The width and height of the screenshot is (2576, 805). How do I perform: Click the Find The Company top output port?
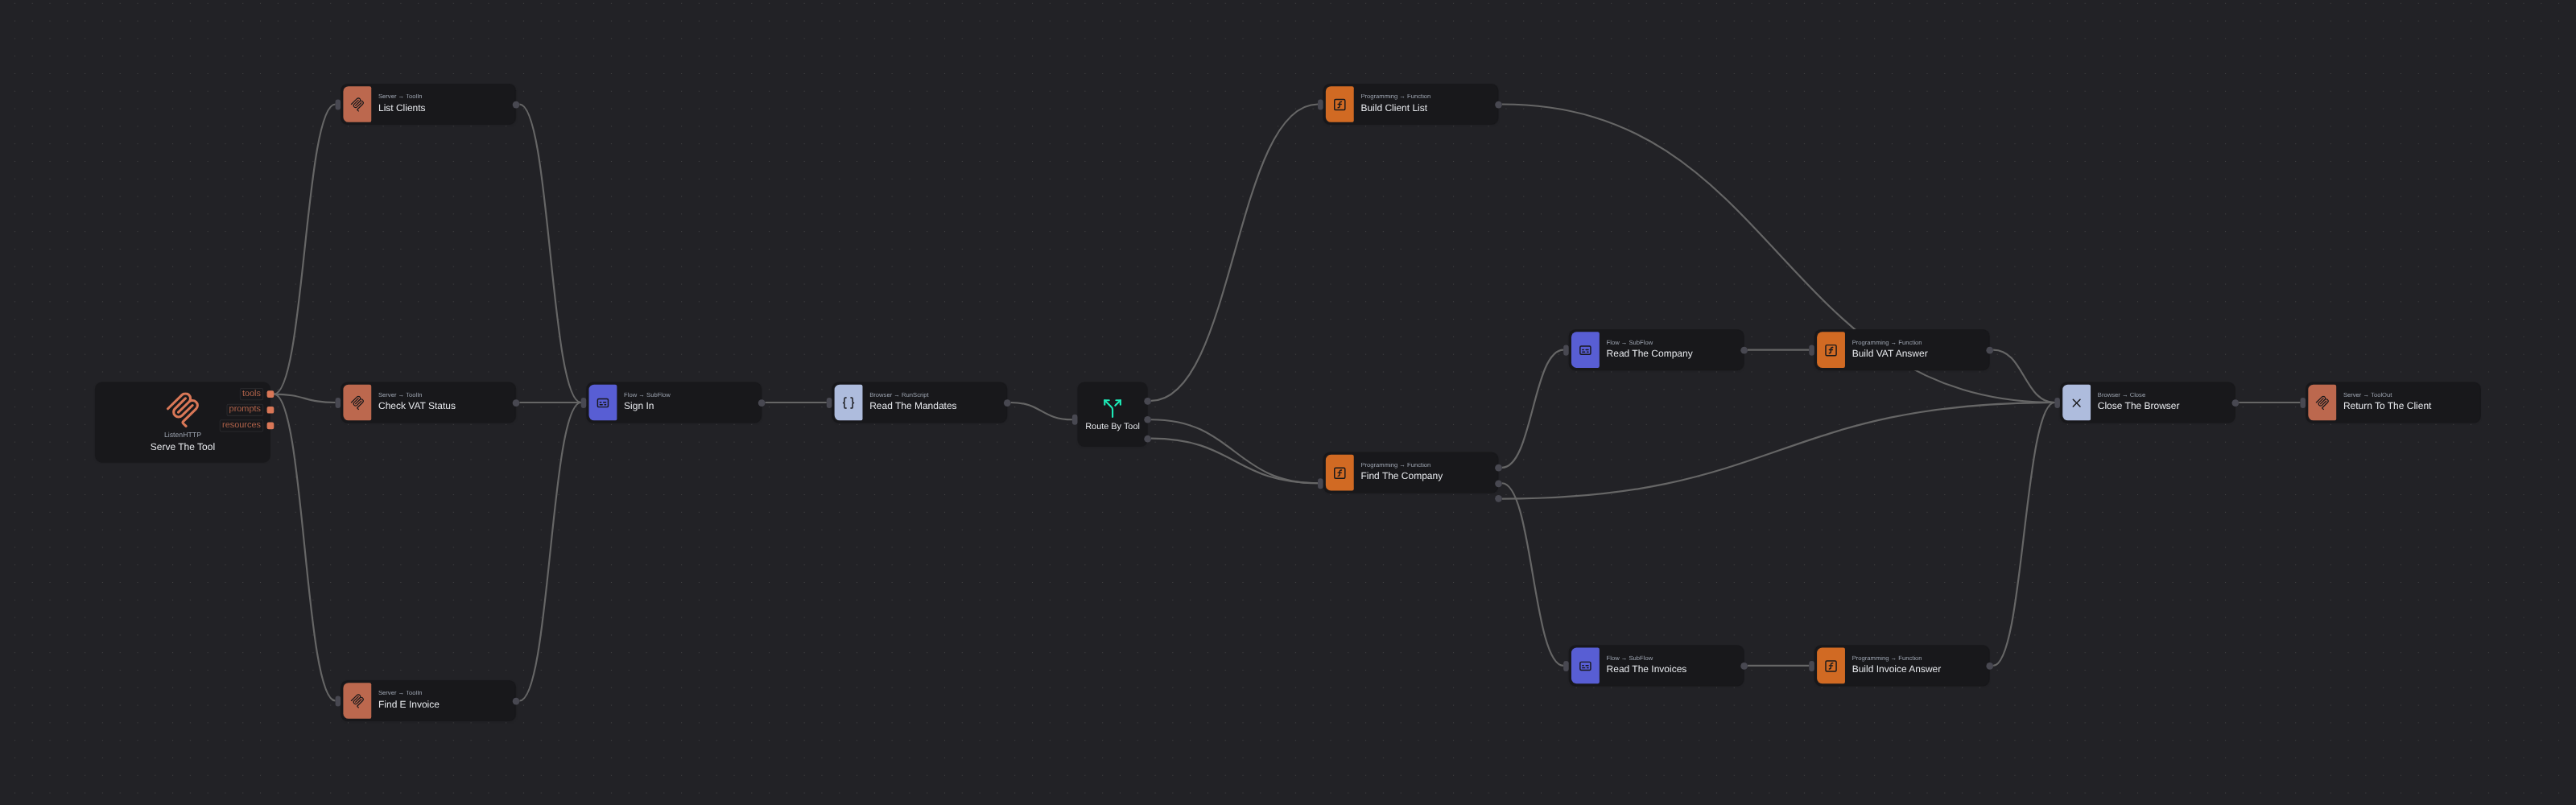[1498, 467]
